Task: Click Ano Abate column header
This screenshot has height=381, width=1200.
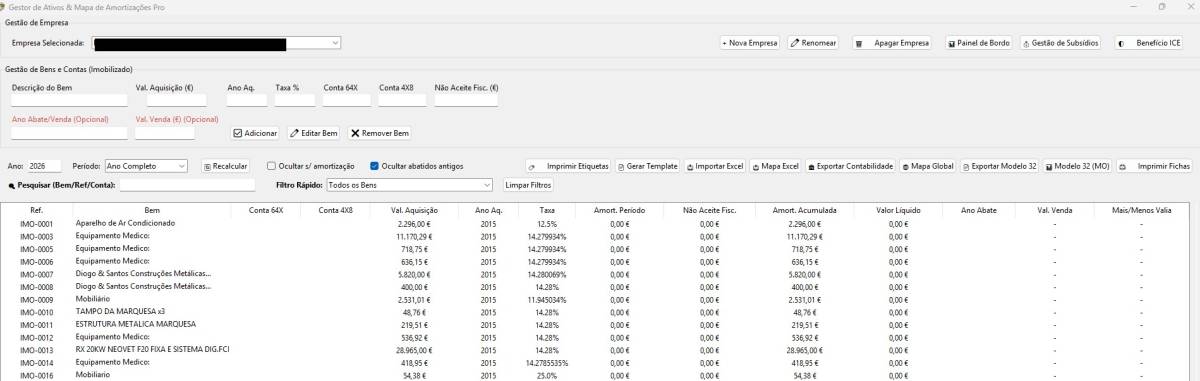Action: (x=979, y=210)
